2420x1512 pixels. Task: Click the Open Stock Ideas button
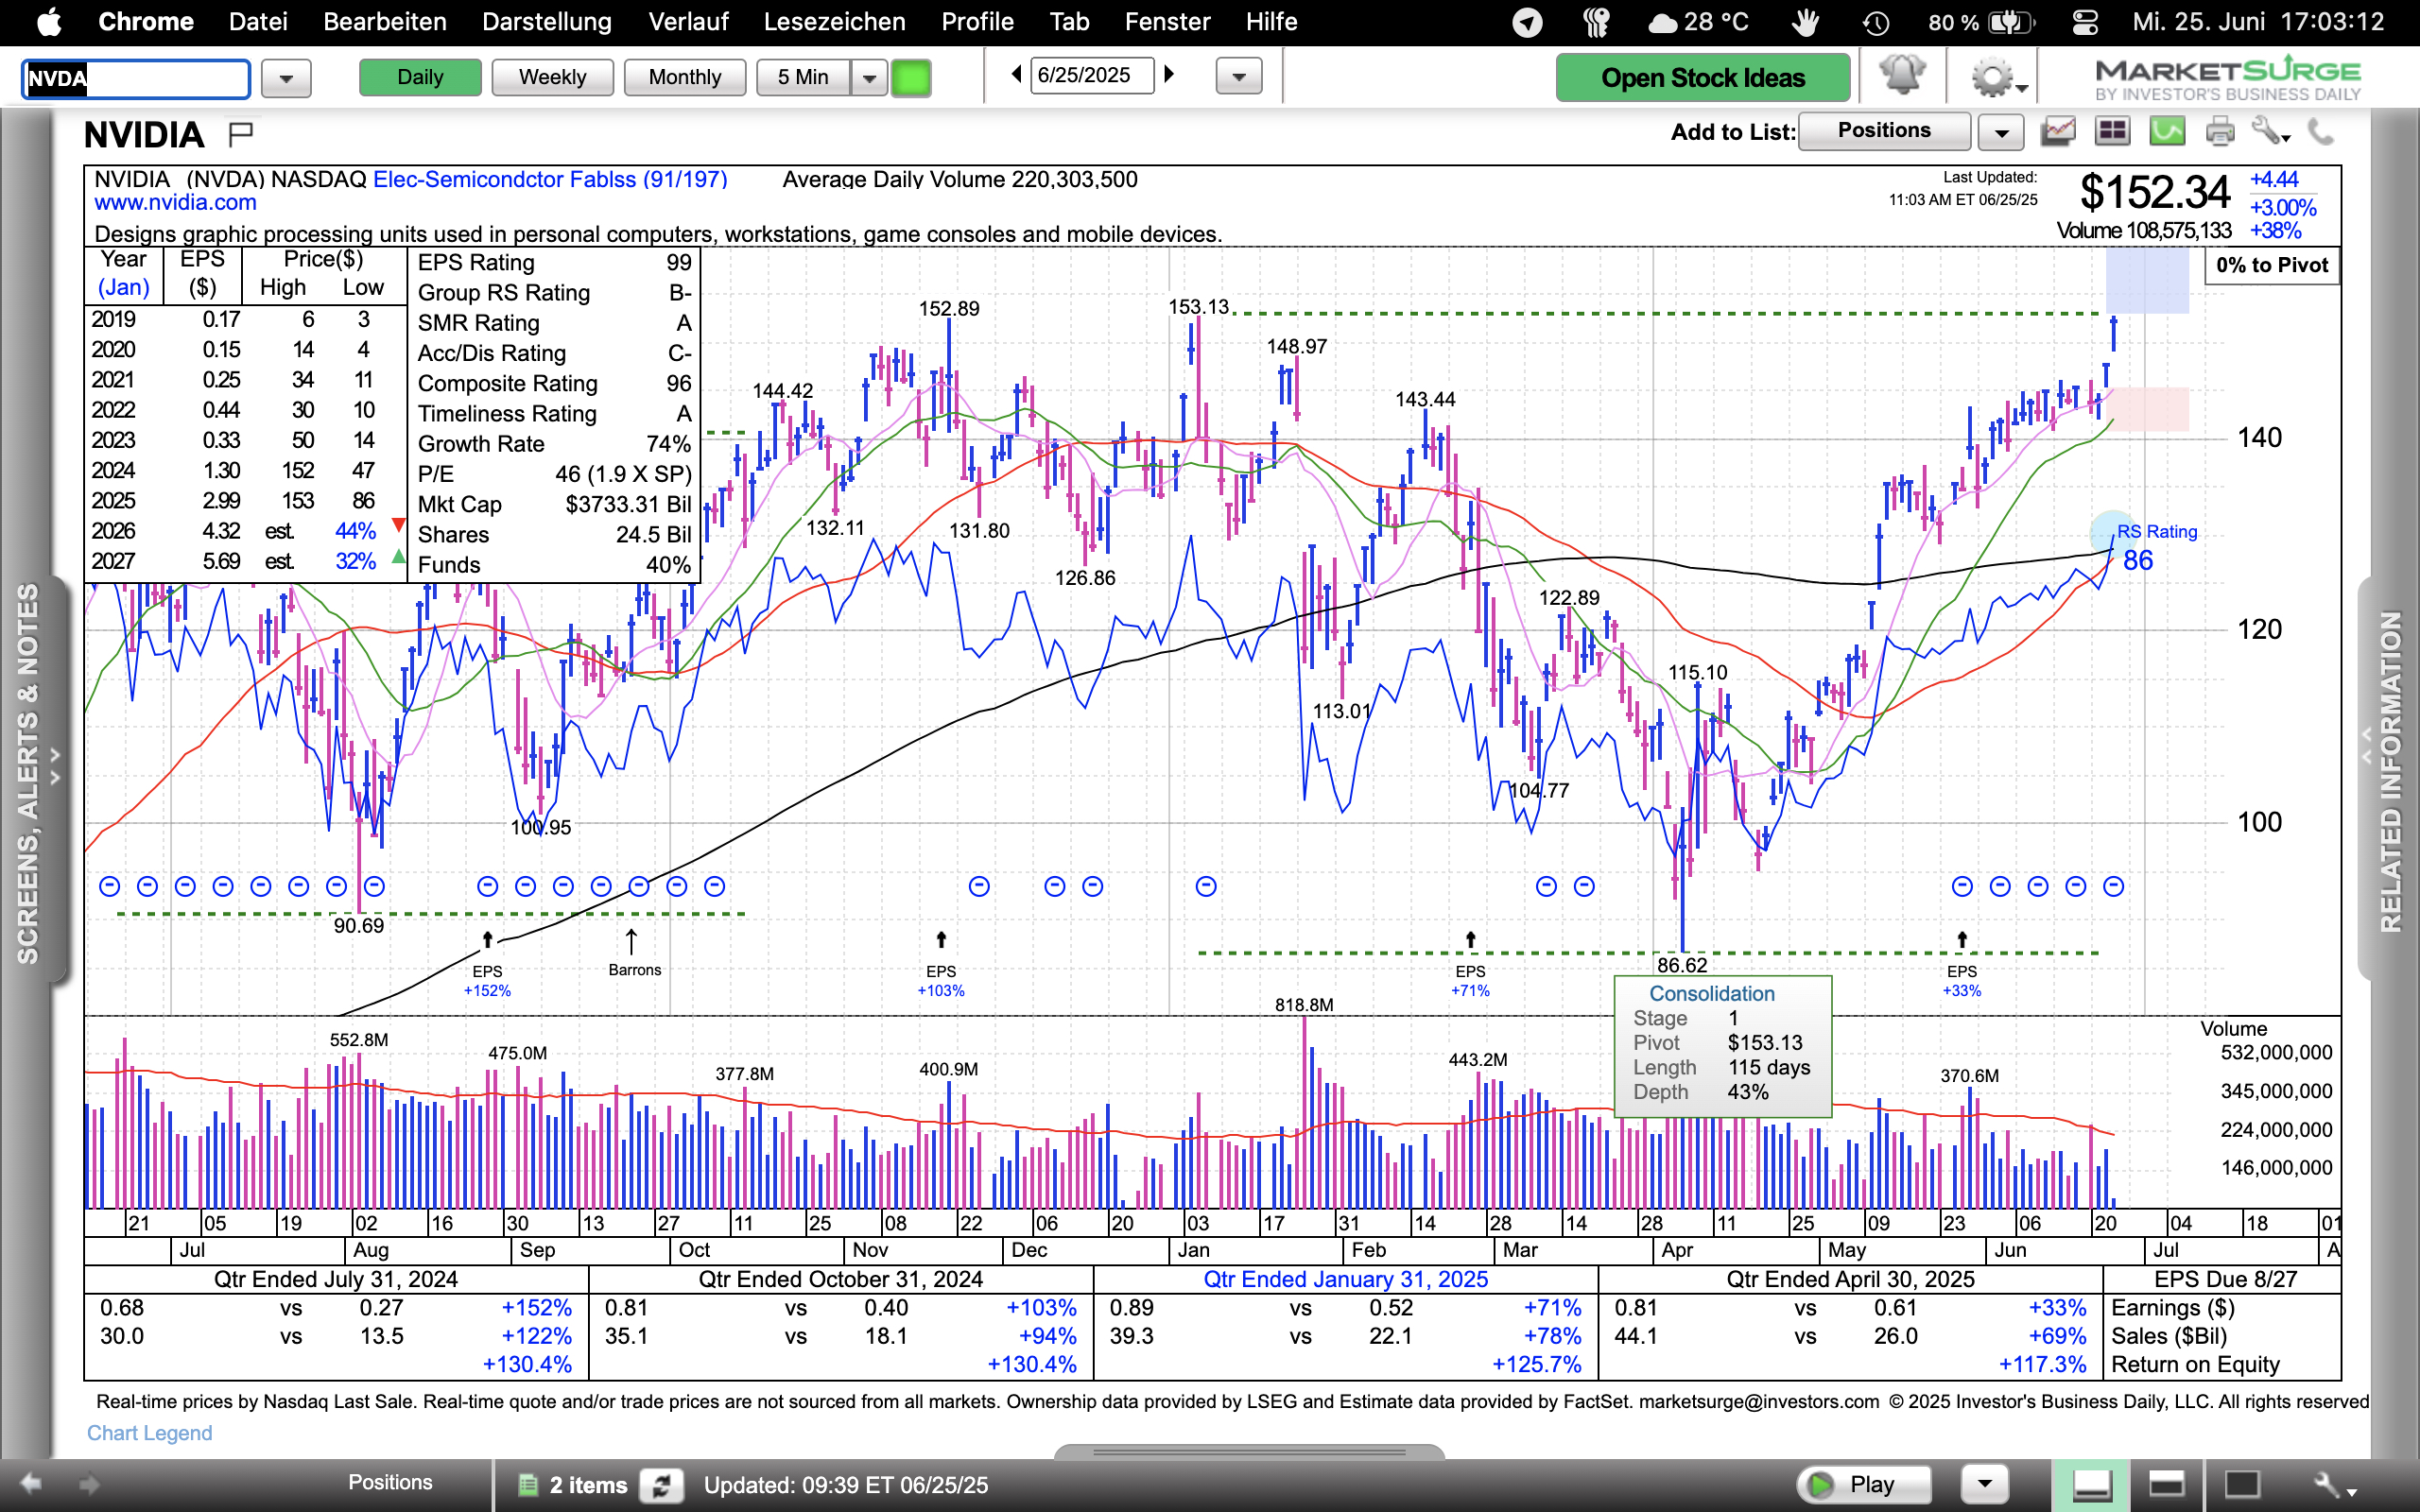point(1702,77)
